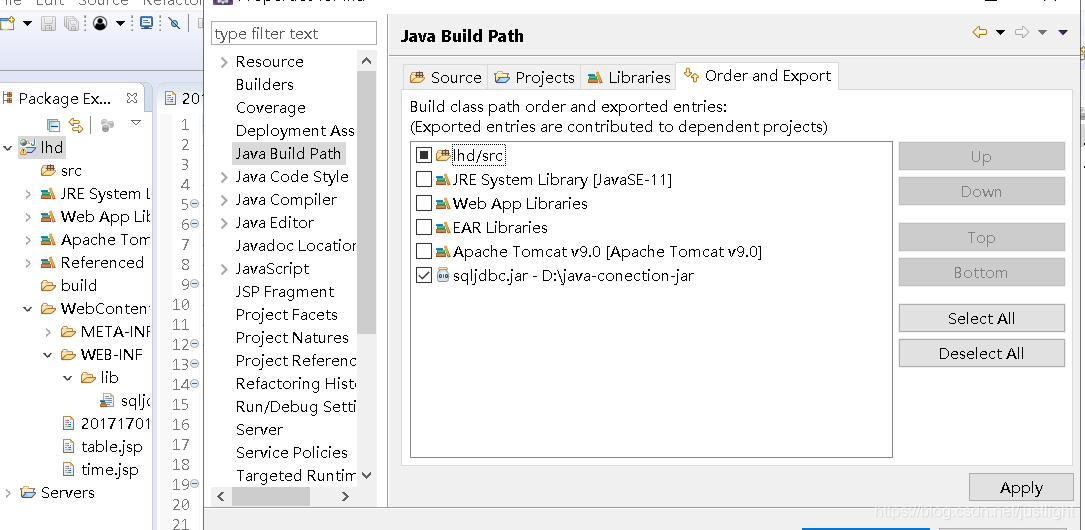Image resolution: width=1085 pixels, height=530 pixels.
Task: Click the editor tab's JSP file icon
Action: (x=170, y=98)
